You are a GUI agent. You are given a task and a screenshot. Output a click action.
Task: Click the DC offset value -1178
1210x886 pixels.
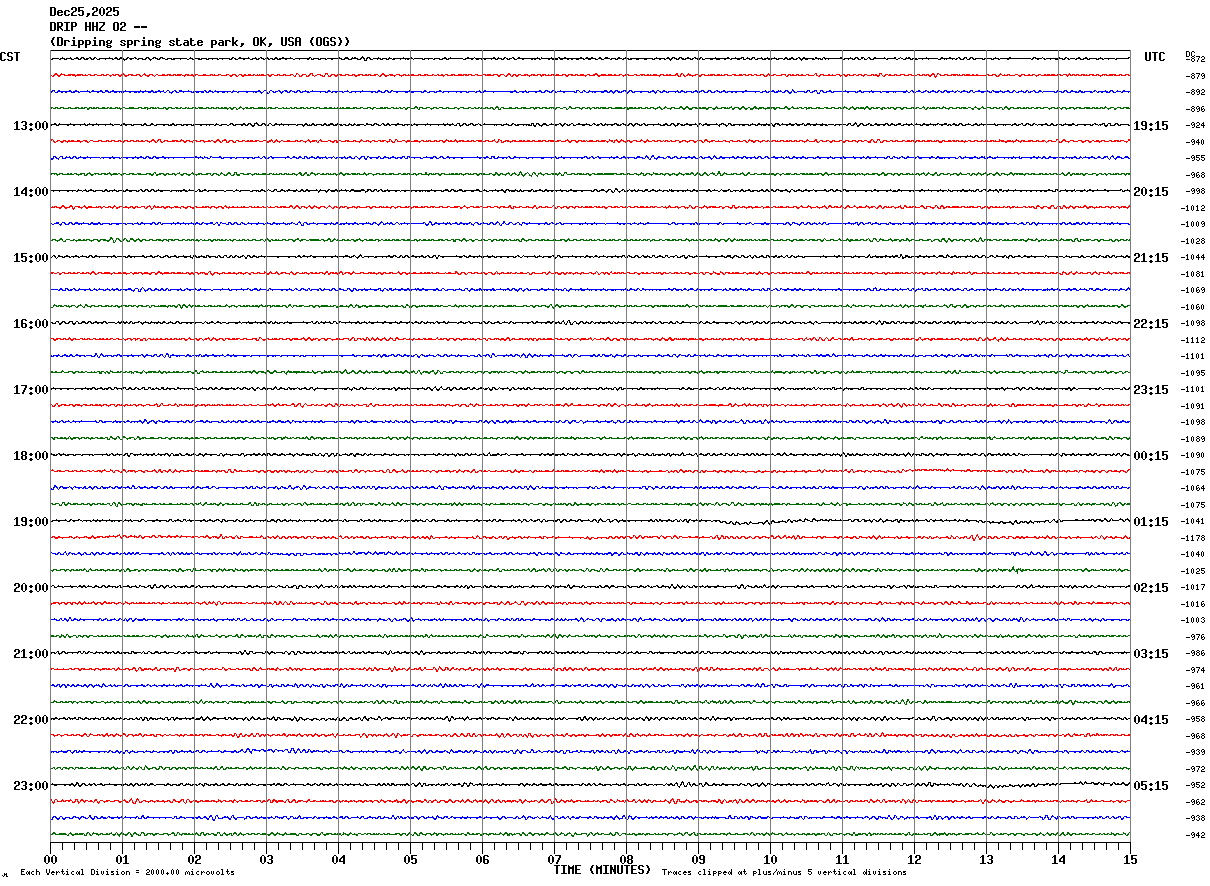click(x=1193, y=538)
